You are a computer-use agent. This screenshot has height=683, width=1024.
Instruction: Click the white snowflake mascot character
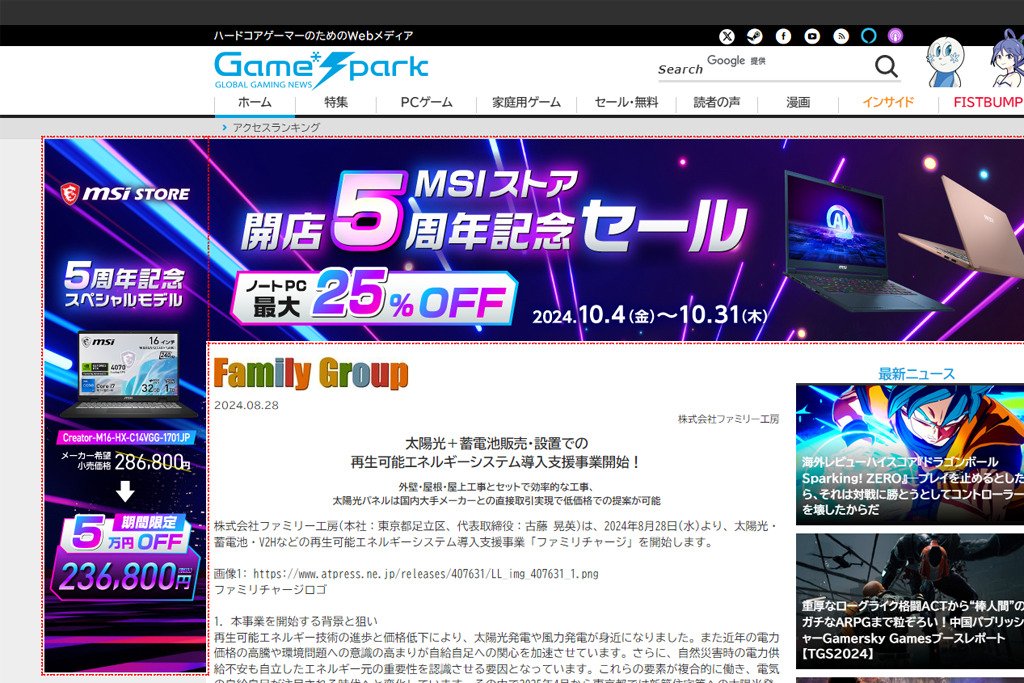pyautogui.click(x=944, y=63)
